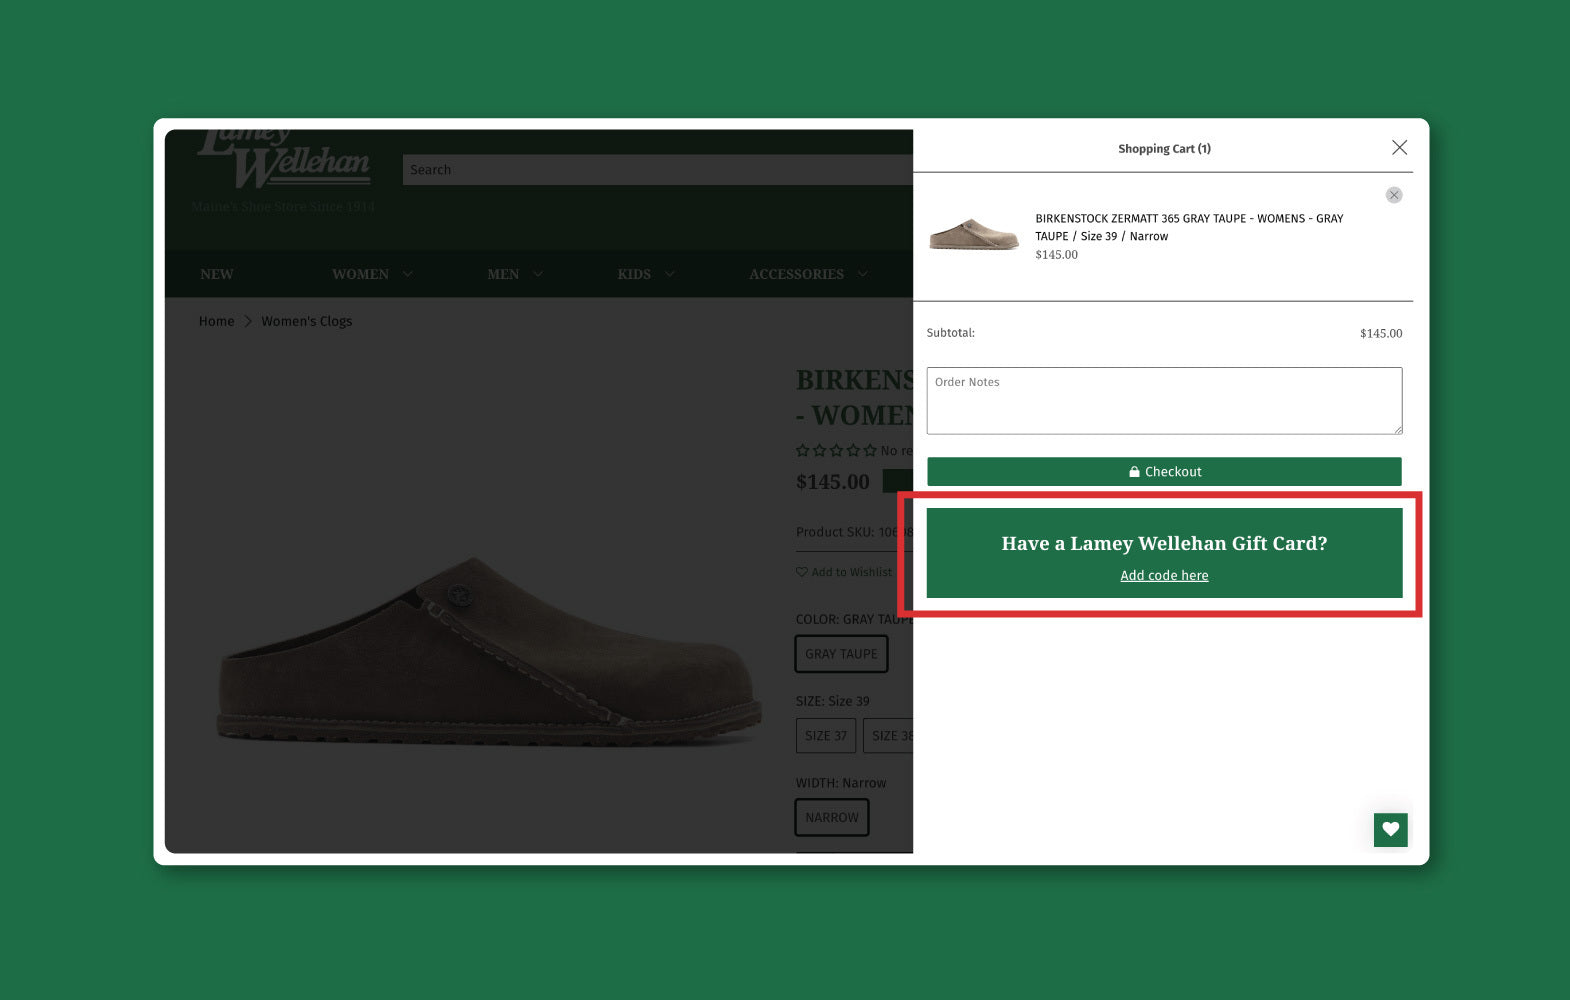The width and height of the screenshot is (1570, 1000).
Task: Open Women's Clogs breadcrumb link
Action: pos(306,321)
